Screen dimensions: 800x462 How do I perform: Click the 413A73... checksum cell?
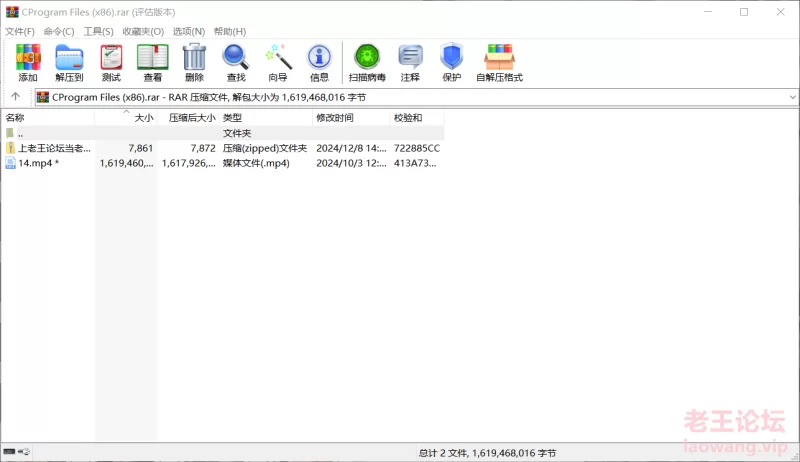click(415, 163)
